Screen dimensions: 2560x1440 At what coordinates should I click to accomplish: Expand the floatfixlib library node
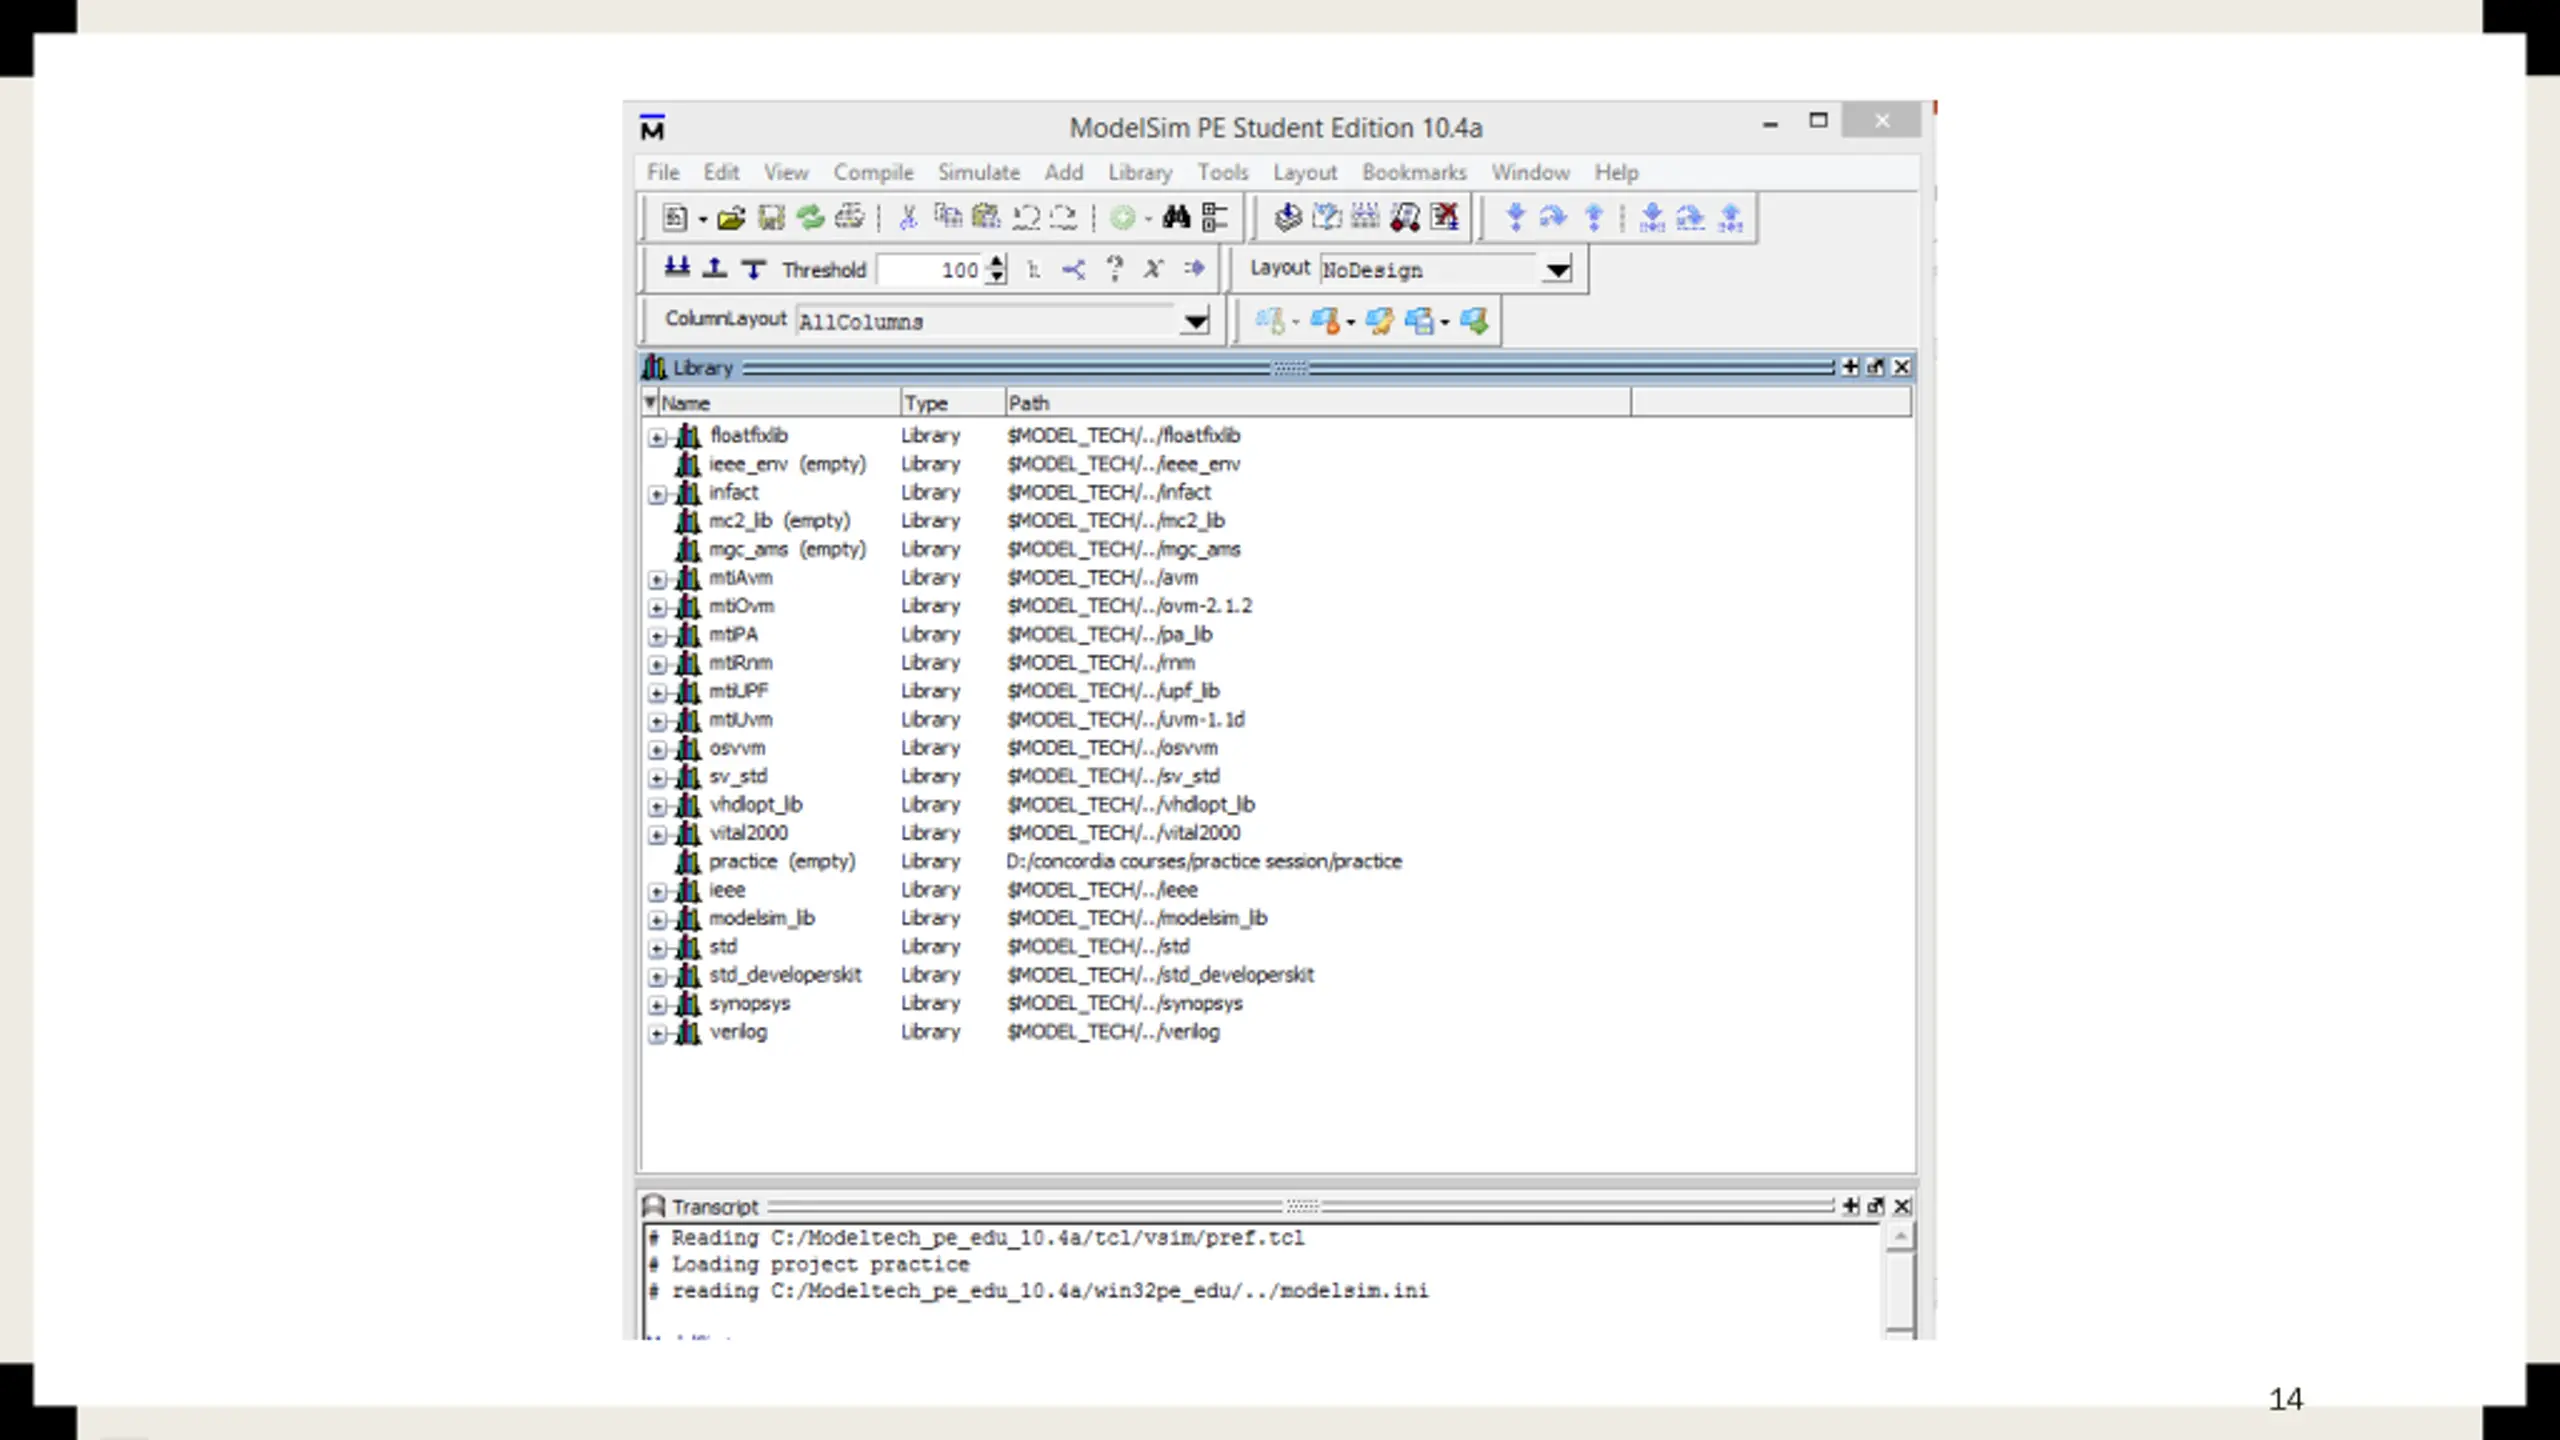tap(657, 437)
